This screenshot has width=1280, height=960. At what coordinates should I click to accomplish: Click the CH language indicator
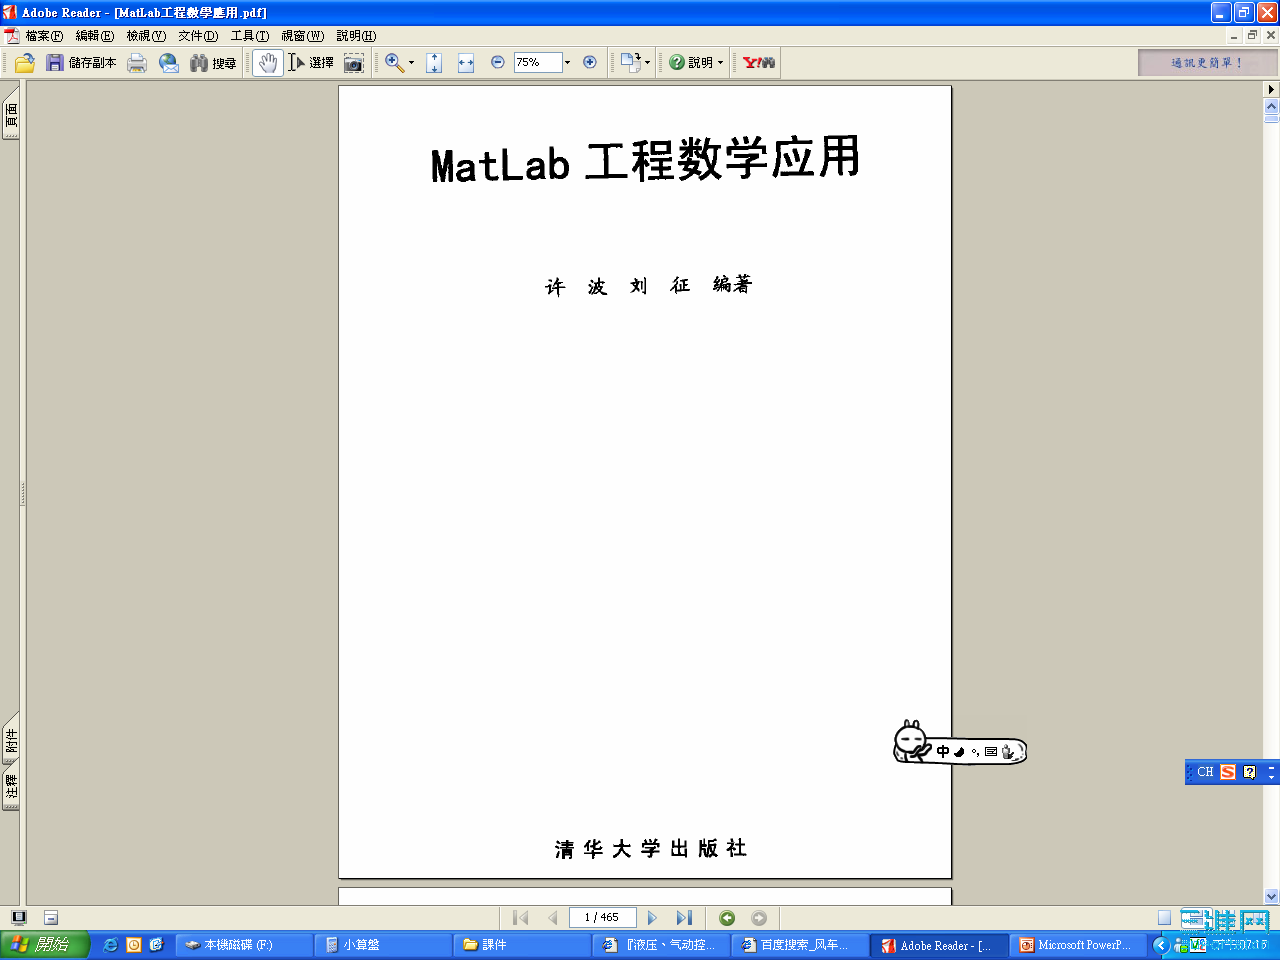1205,772
